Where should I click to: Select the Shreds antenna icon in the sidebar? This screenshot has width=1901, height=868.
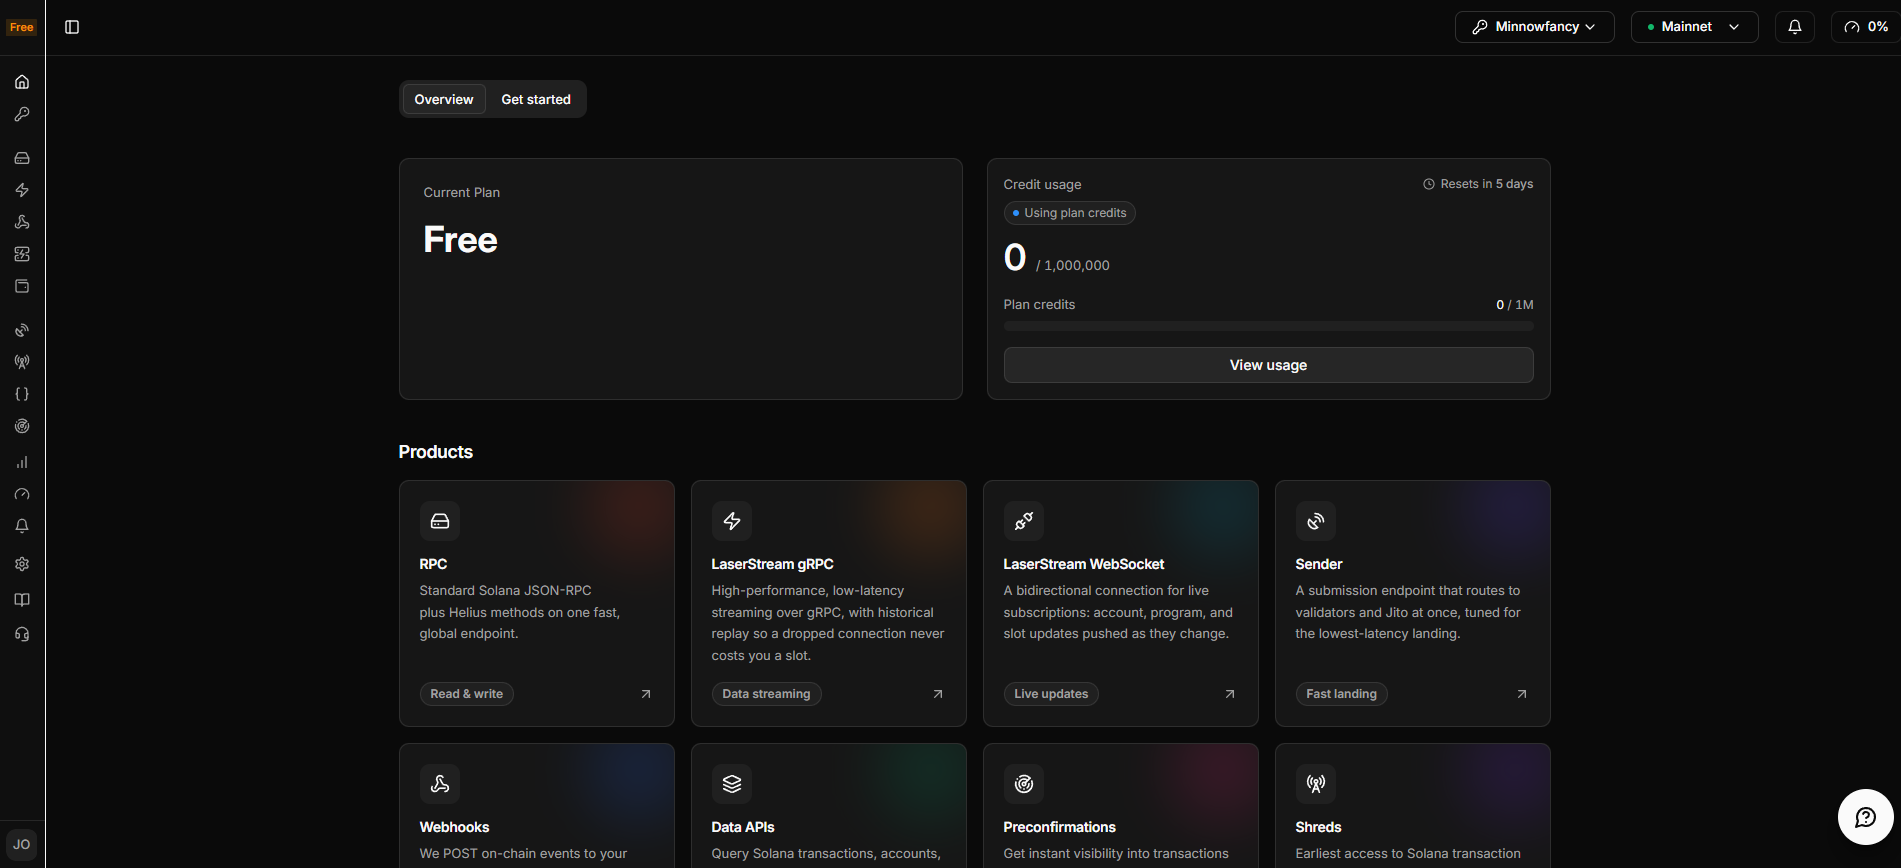point(22,362)
